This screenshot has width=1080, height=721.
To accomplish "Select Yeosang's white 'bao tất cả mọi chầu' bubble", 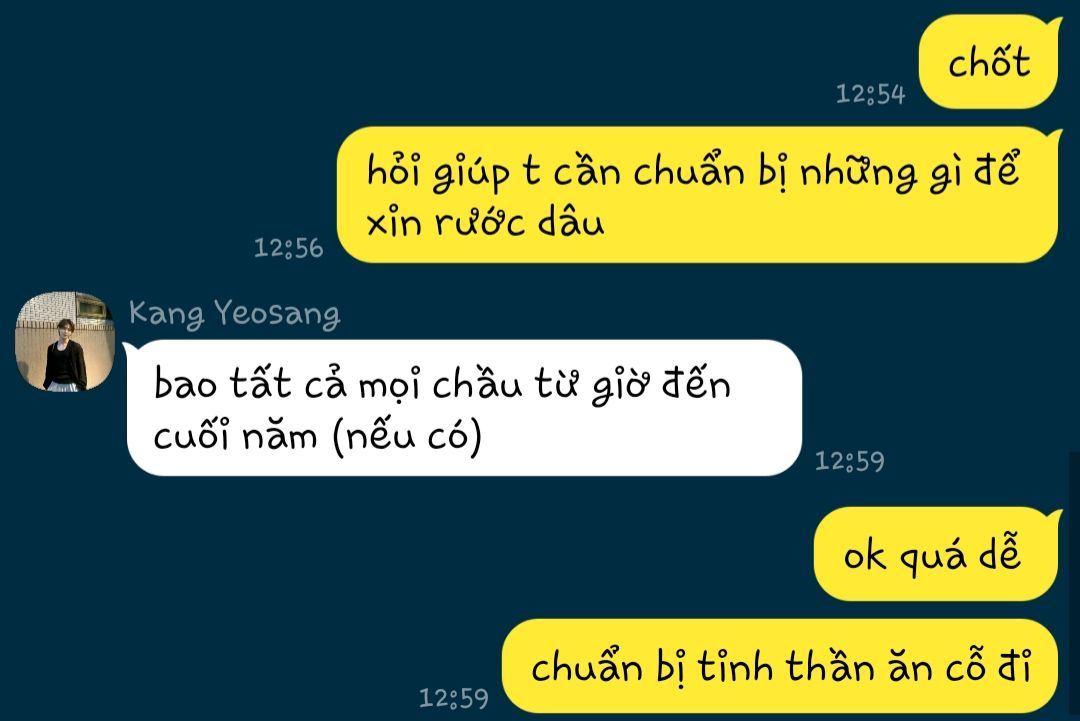I will 463,408.
